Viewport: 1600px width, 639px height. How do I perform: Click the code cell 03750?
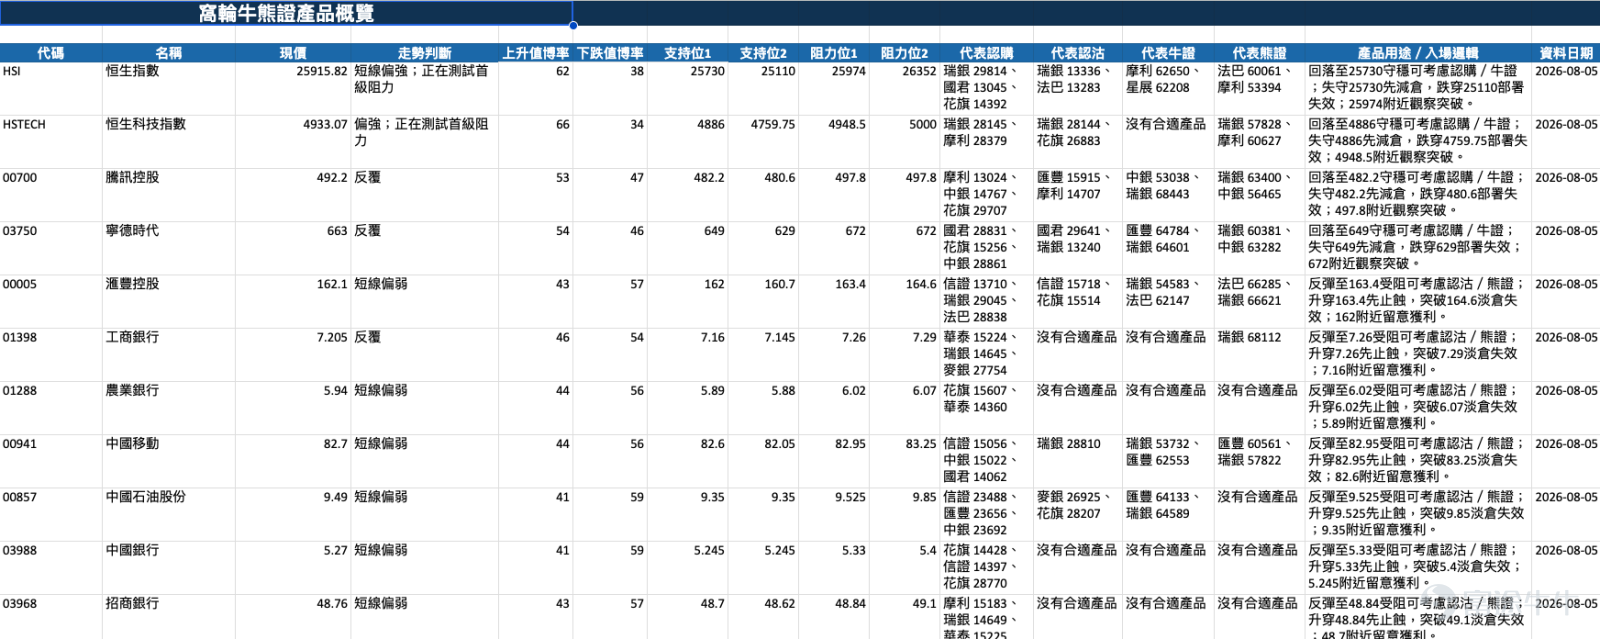[51, 247]
